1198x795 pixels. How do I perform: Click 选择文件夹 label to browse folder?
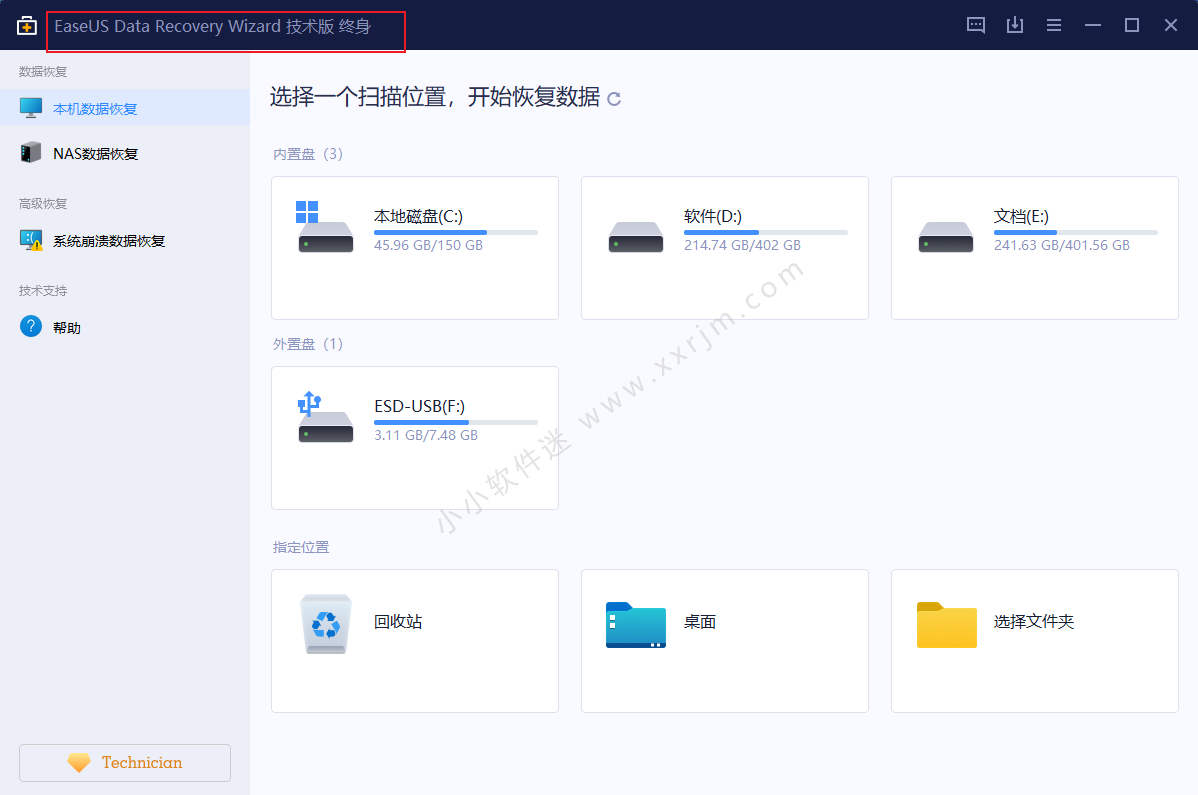tap(1034, 622)
